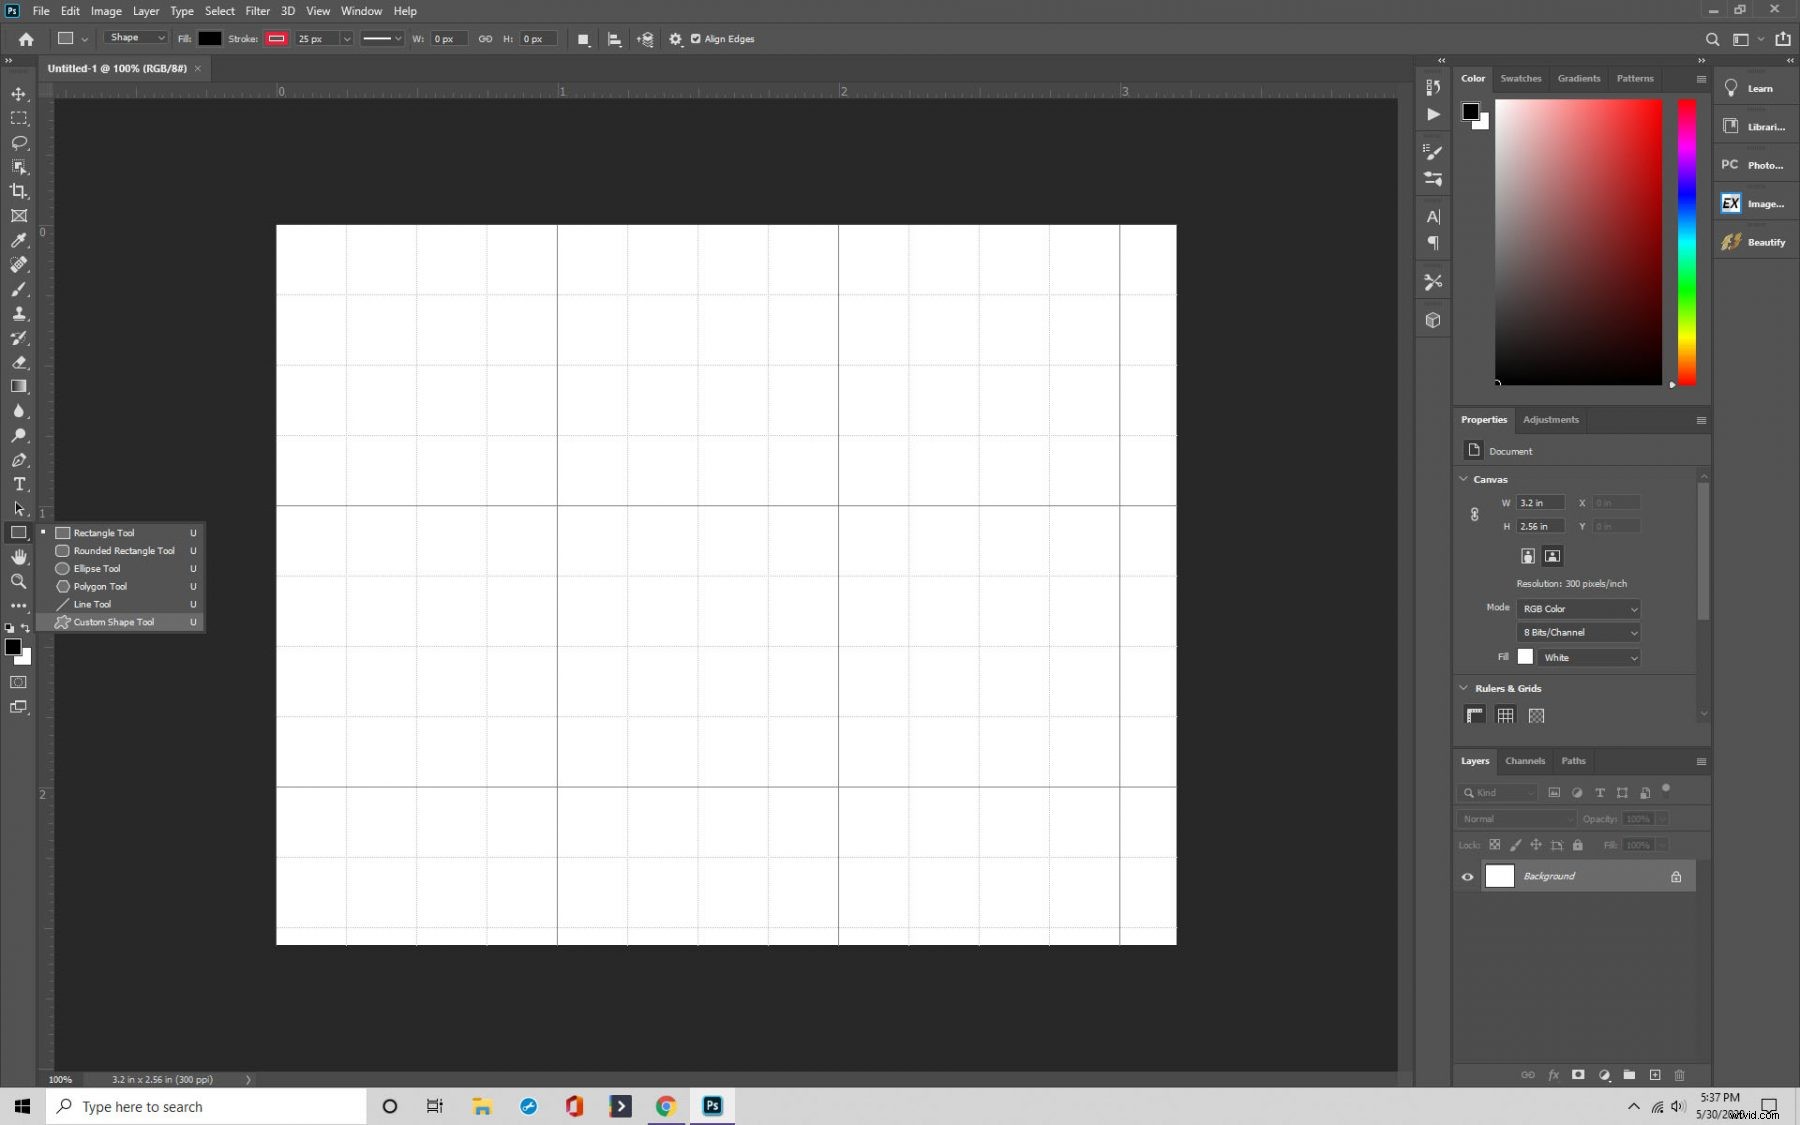
Task: Open Google Chrome from the taskbar
Action: point(665,1106)
